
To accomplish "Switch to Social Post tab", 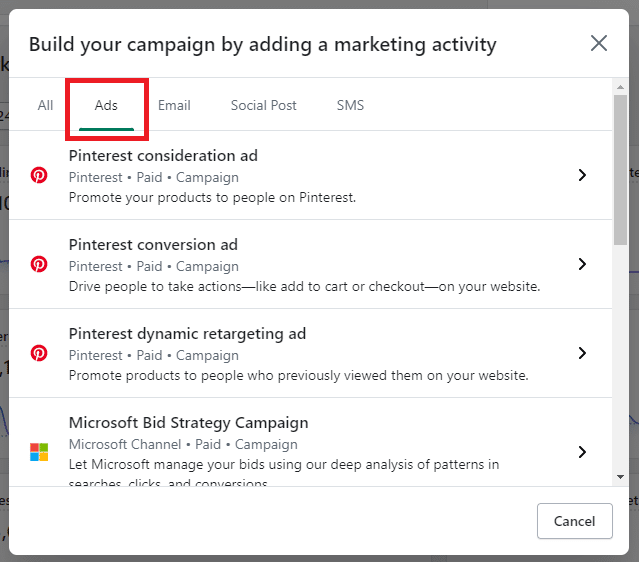I will (x=263, y=105).
